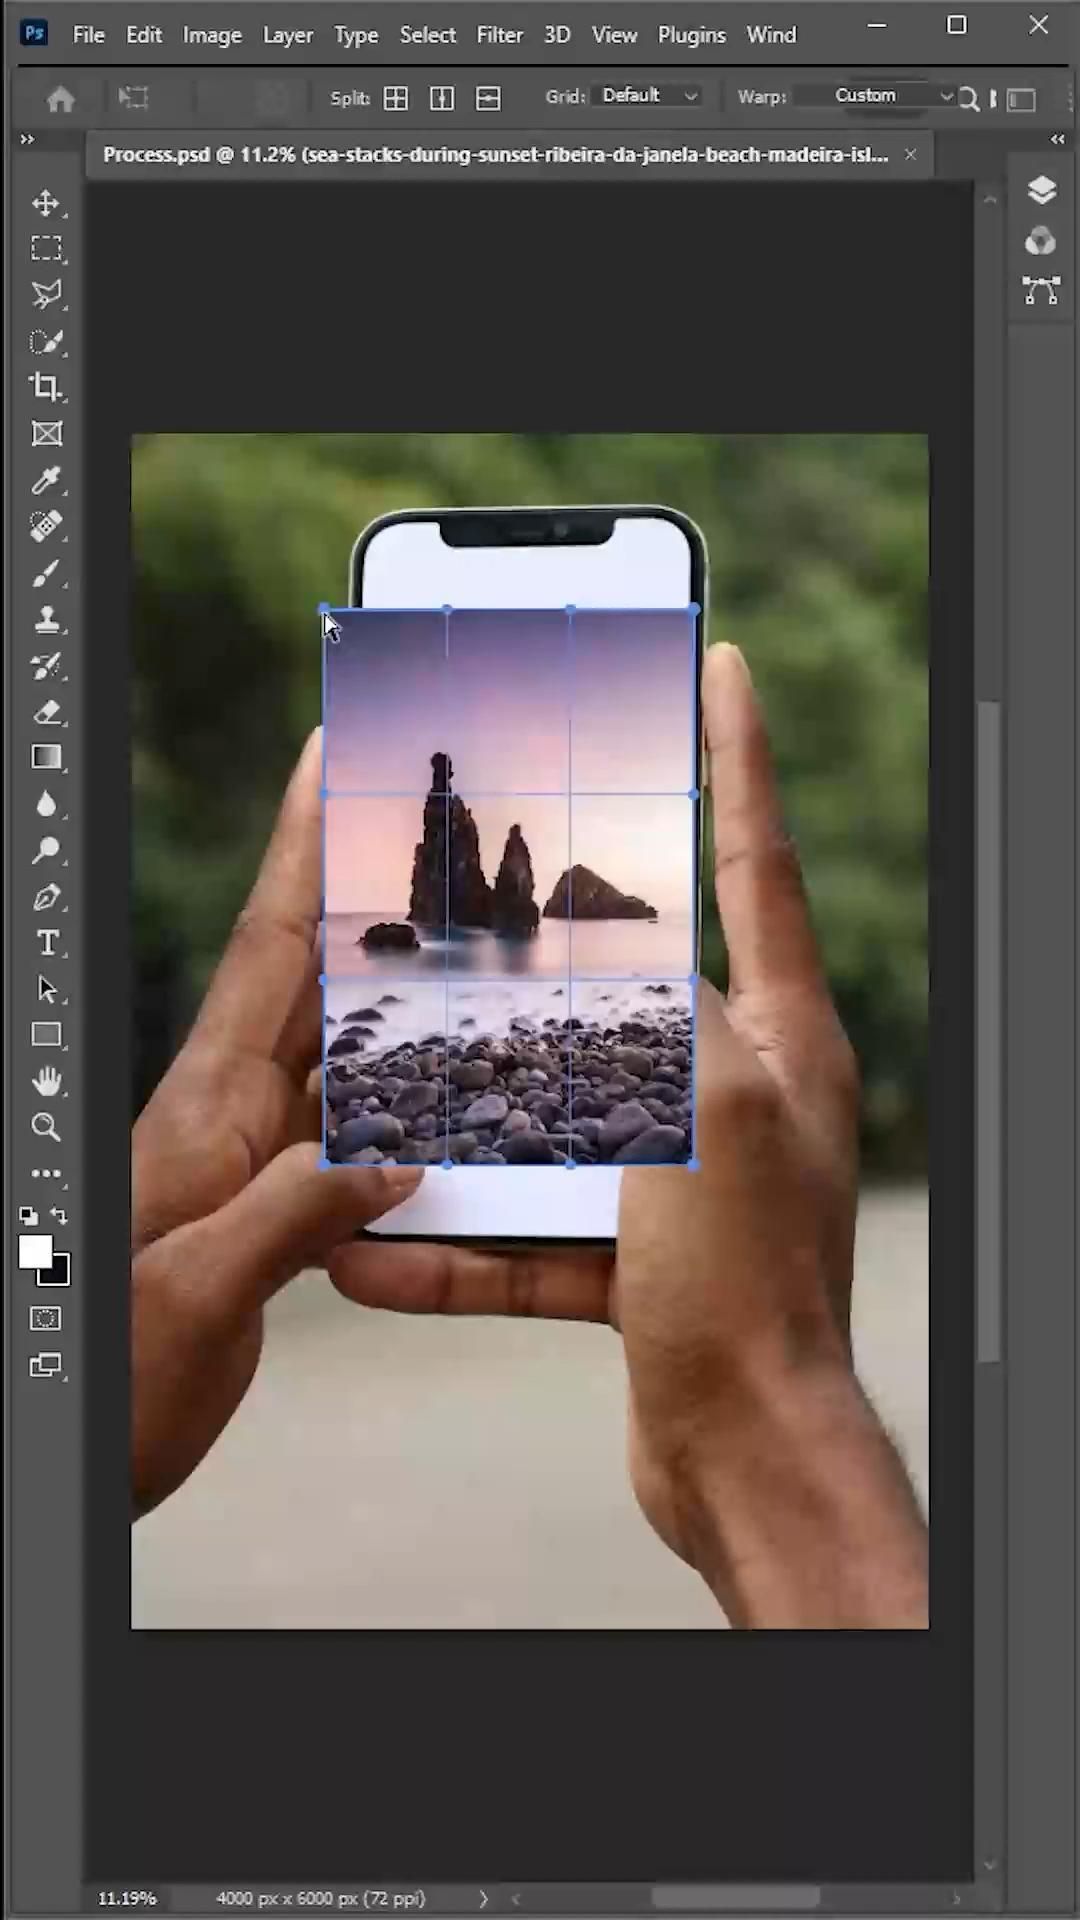Select the Horizontal Type tool
This screenshot has height=1920, width=1080.
46,943
